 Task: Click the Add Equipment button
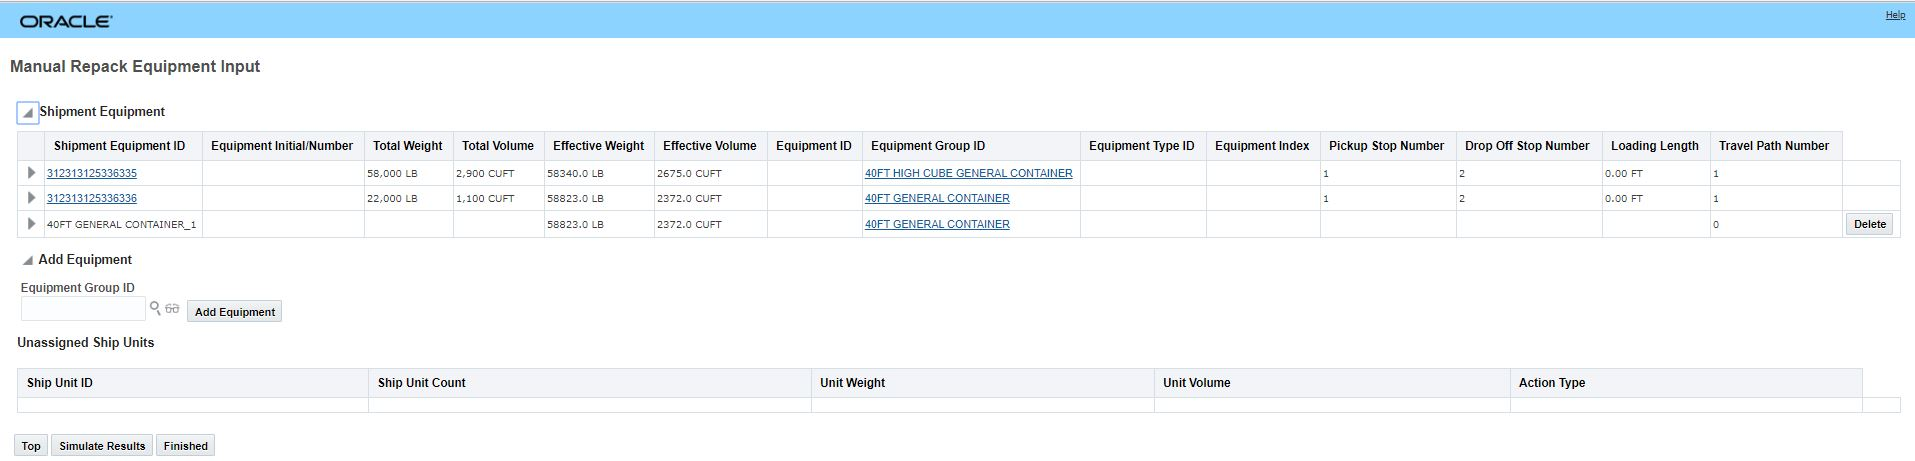click(x=235, y=312)
